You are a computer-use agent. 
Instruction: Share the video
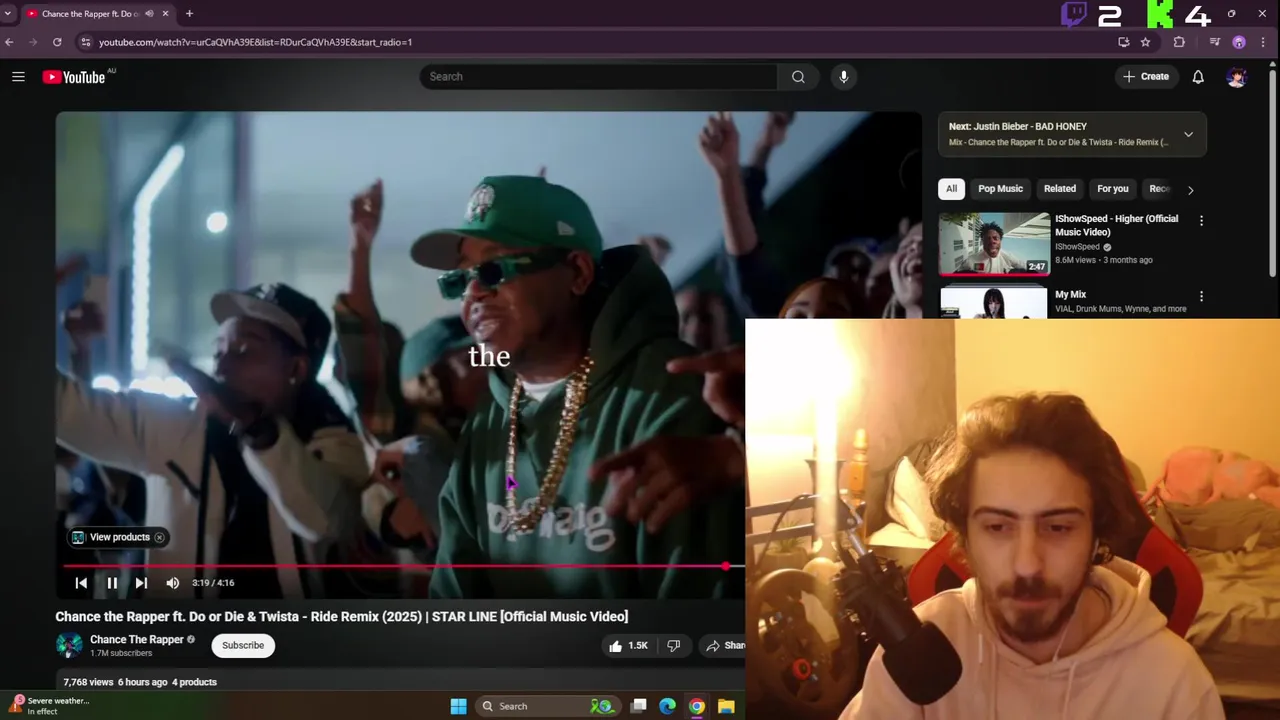click(x=726, y=646)
